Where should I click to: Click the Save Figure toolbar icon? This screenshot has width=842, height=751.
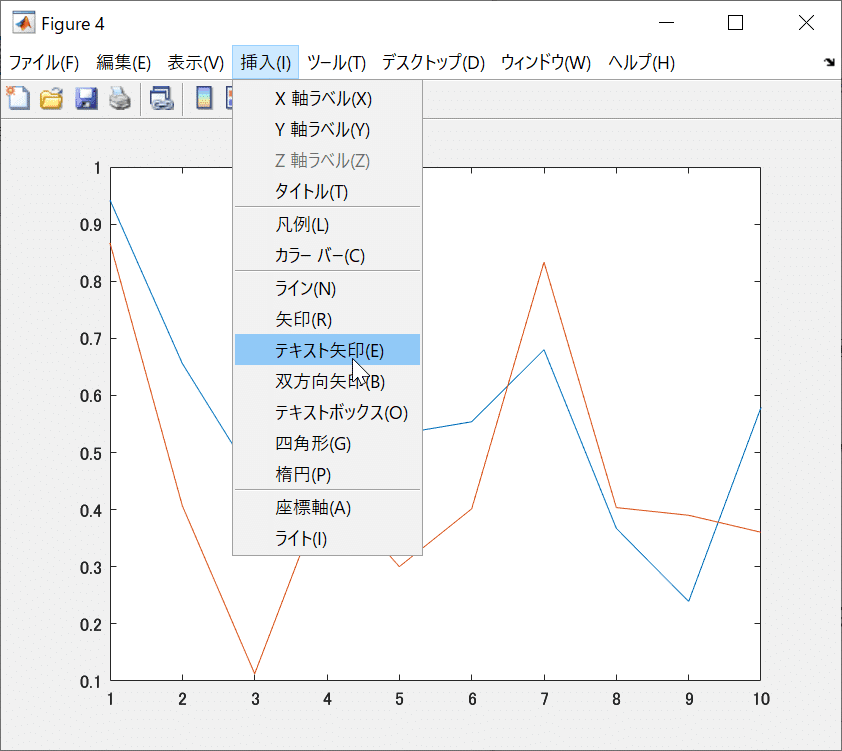(85, 97)
